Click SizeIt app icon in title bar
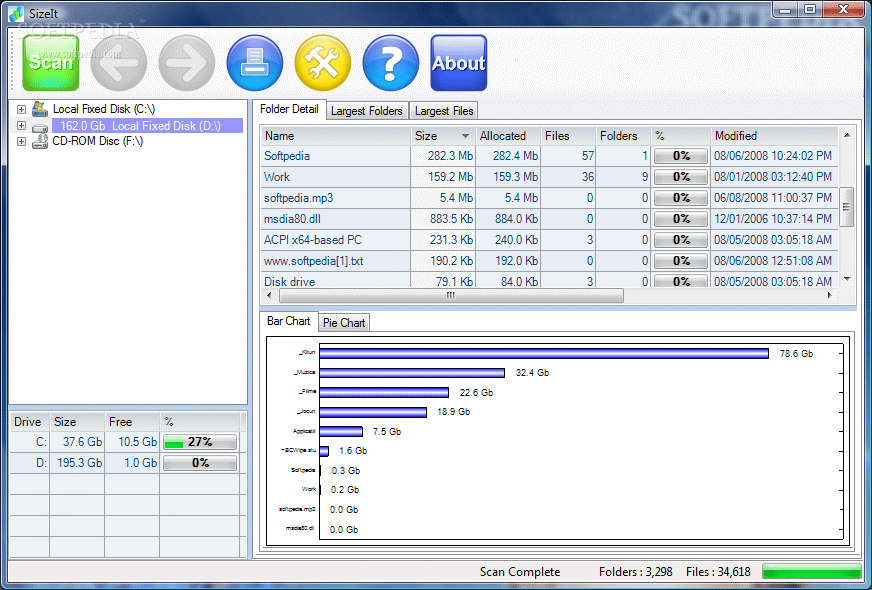872x590 pixels. [x=16, y=13]
